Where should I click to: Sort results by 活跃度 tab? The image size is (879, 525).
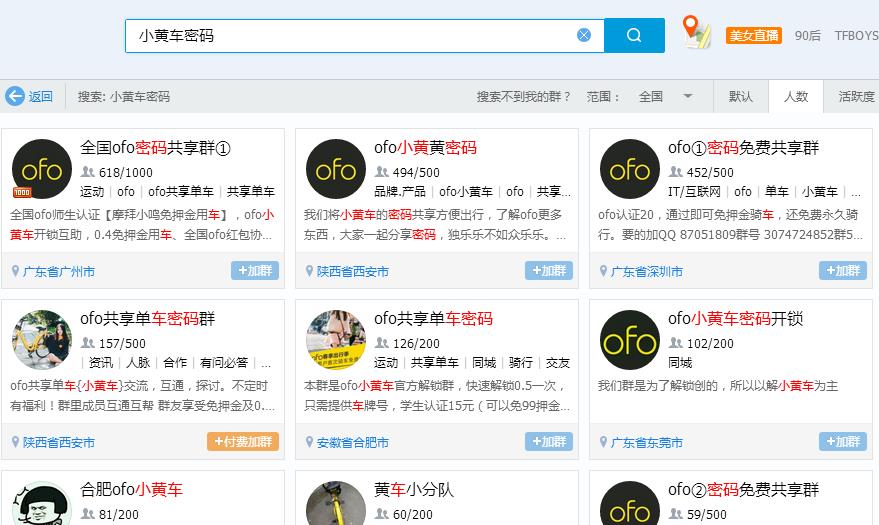coord(856,97)
